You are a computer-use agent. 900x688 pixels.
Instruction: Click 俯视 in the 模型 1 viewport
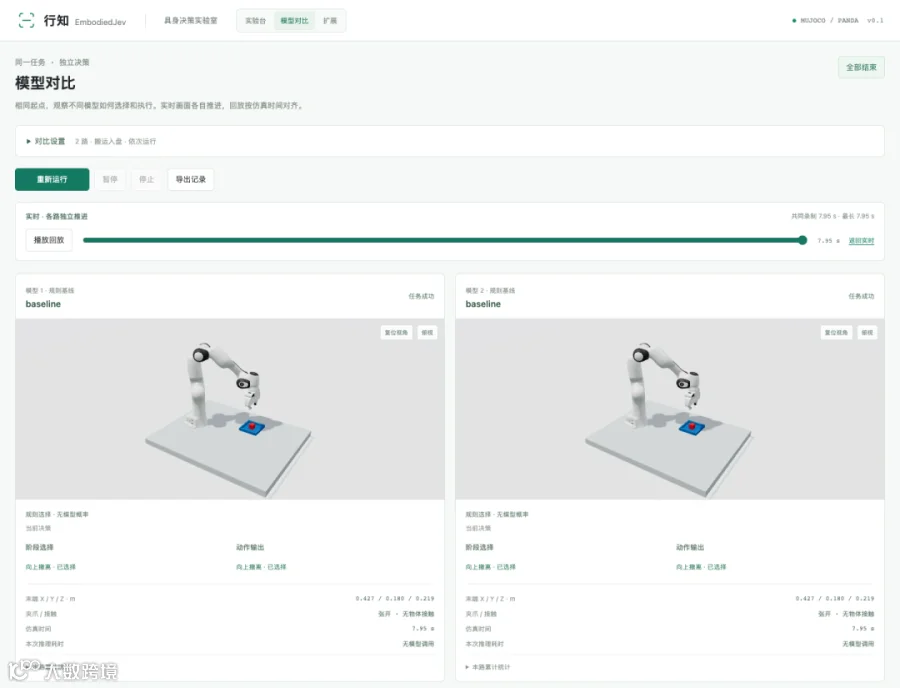click(427, 333)
